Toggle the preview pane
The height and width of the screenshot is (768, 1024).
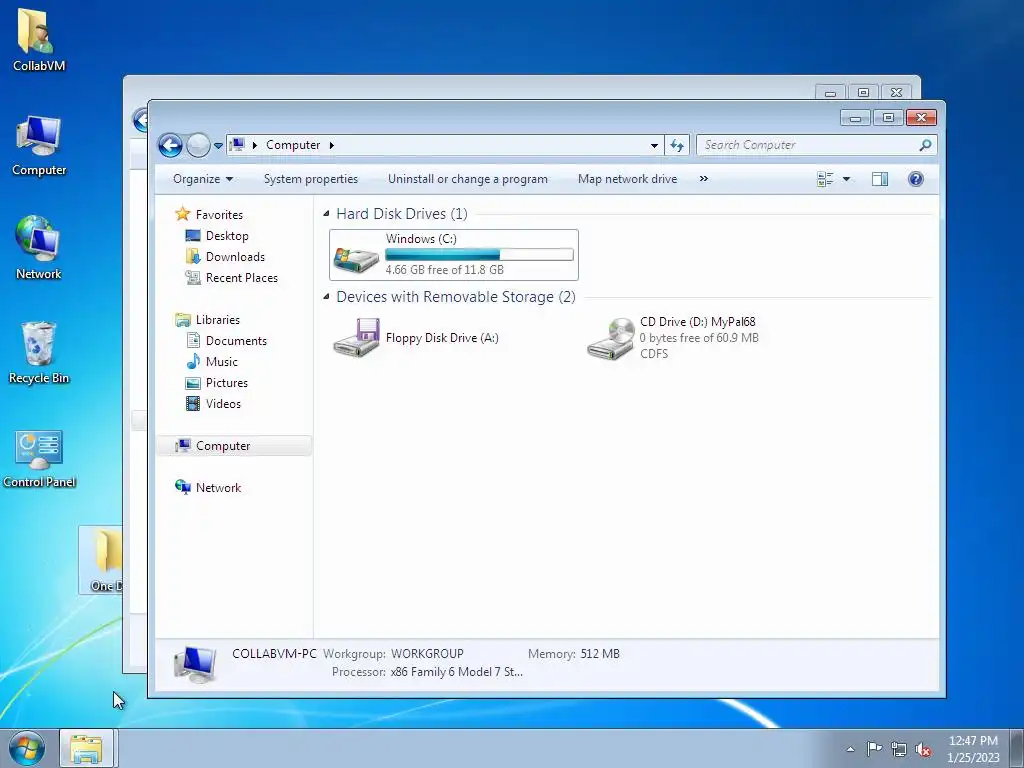(x=880, y=179)
